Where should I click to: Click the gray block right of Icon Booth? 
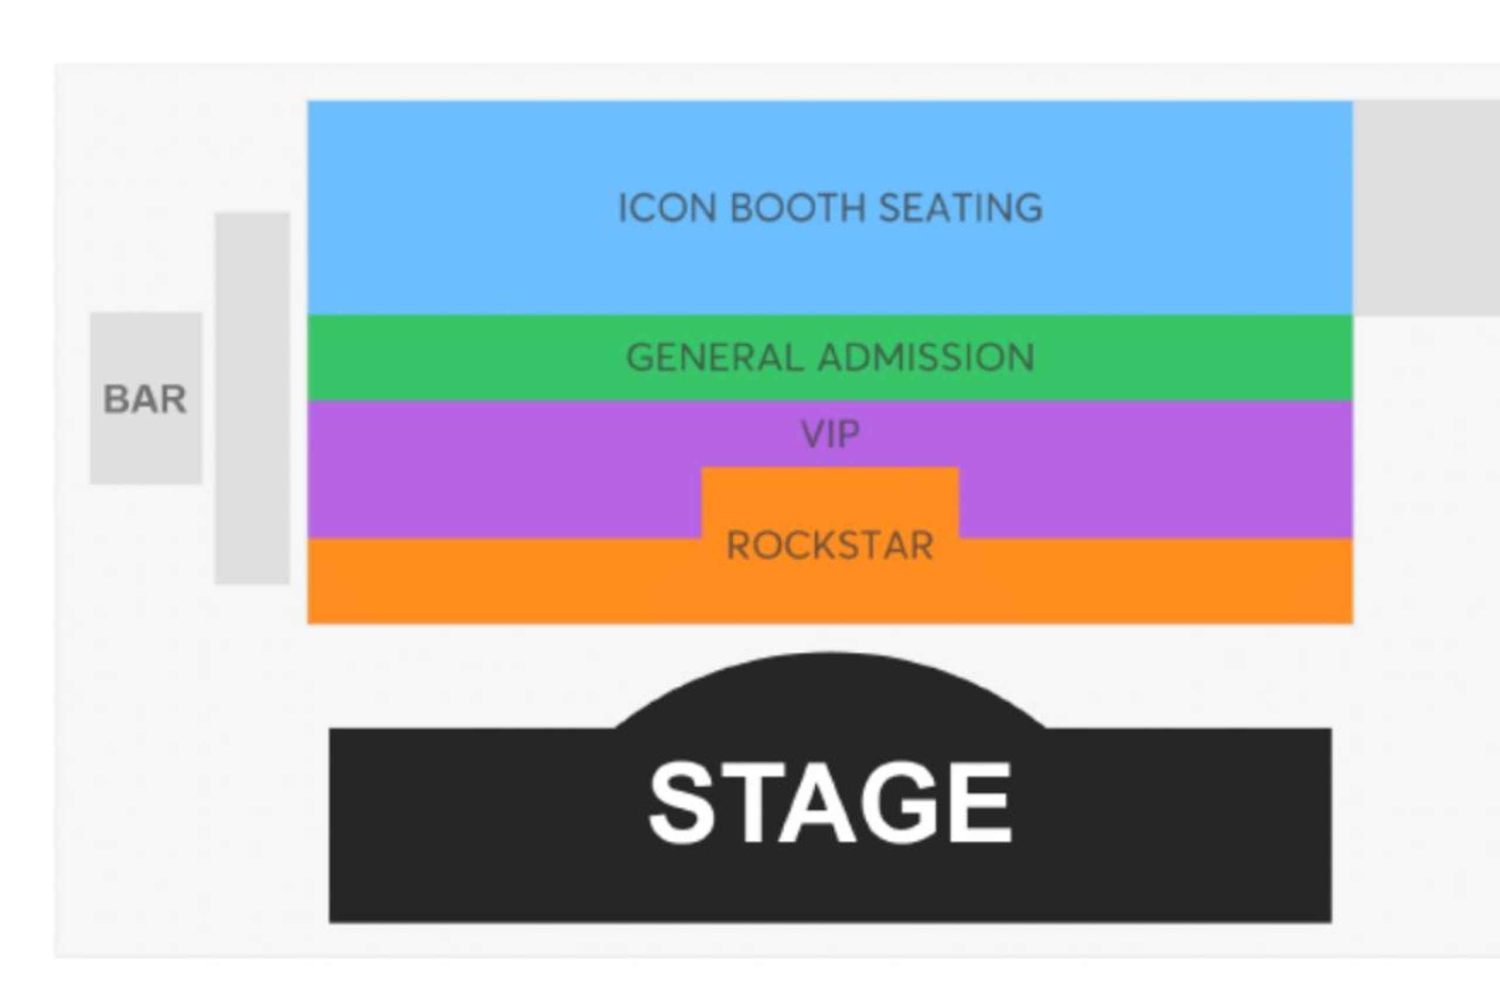coord(1425,208)
